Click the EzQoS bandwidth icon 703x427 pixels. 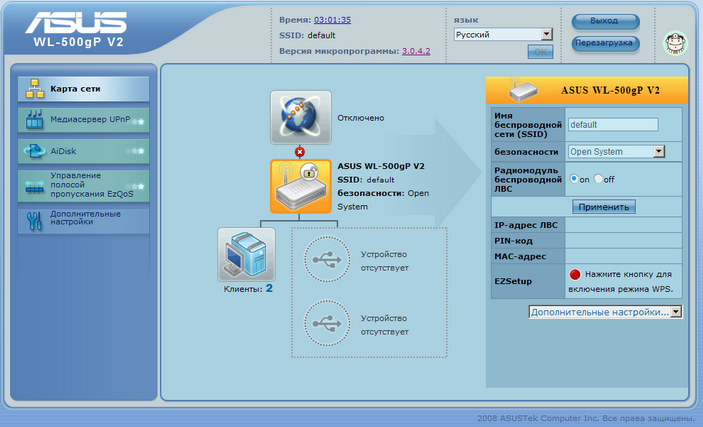pyautogui.click(x=35, y=186)
